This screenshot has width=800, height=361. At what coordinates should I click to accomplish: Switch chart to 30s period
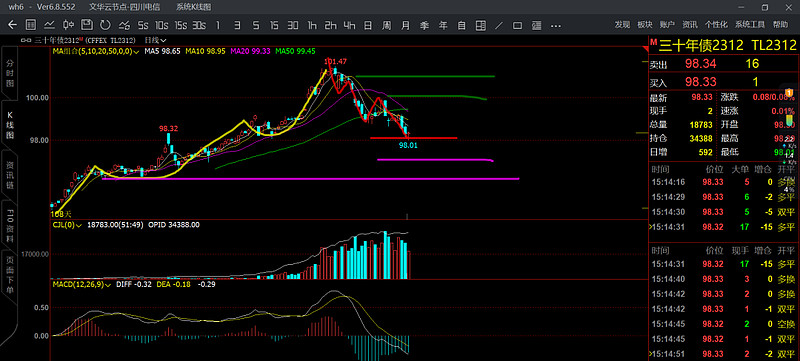[199, 25]
